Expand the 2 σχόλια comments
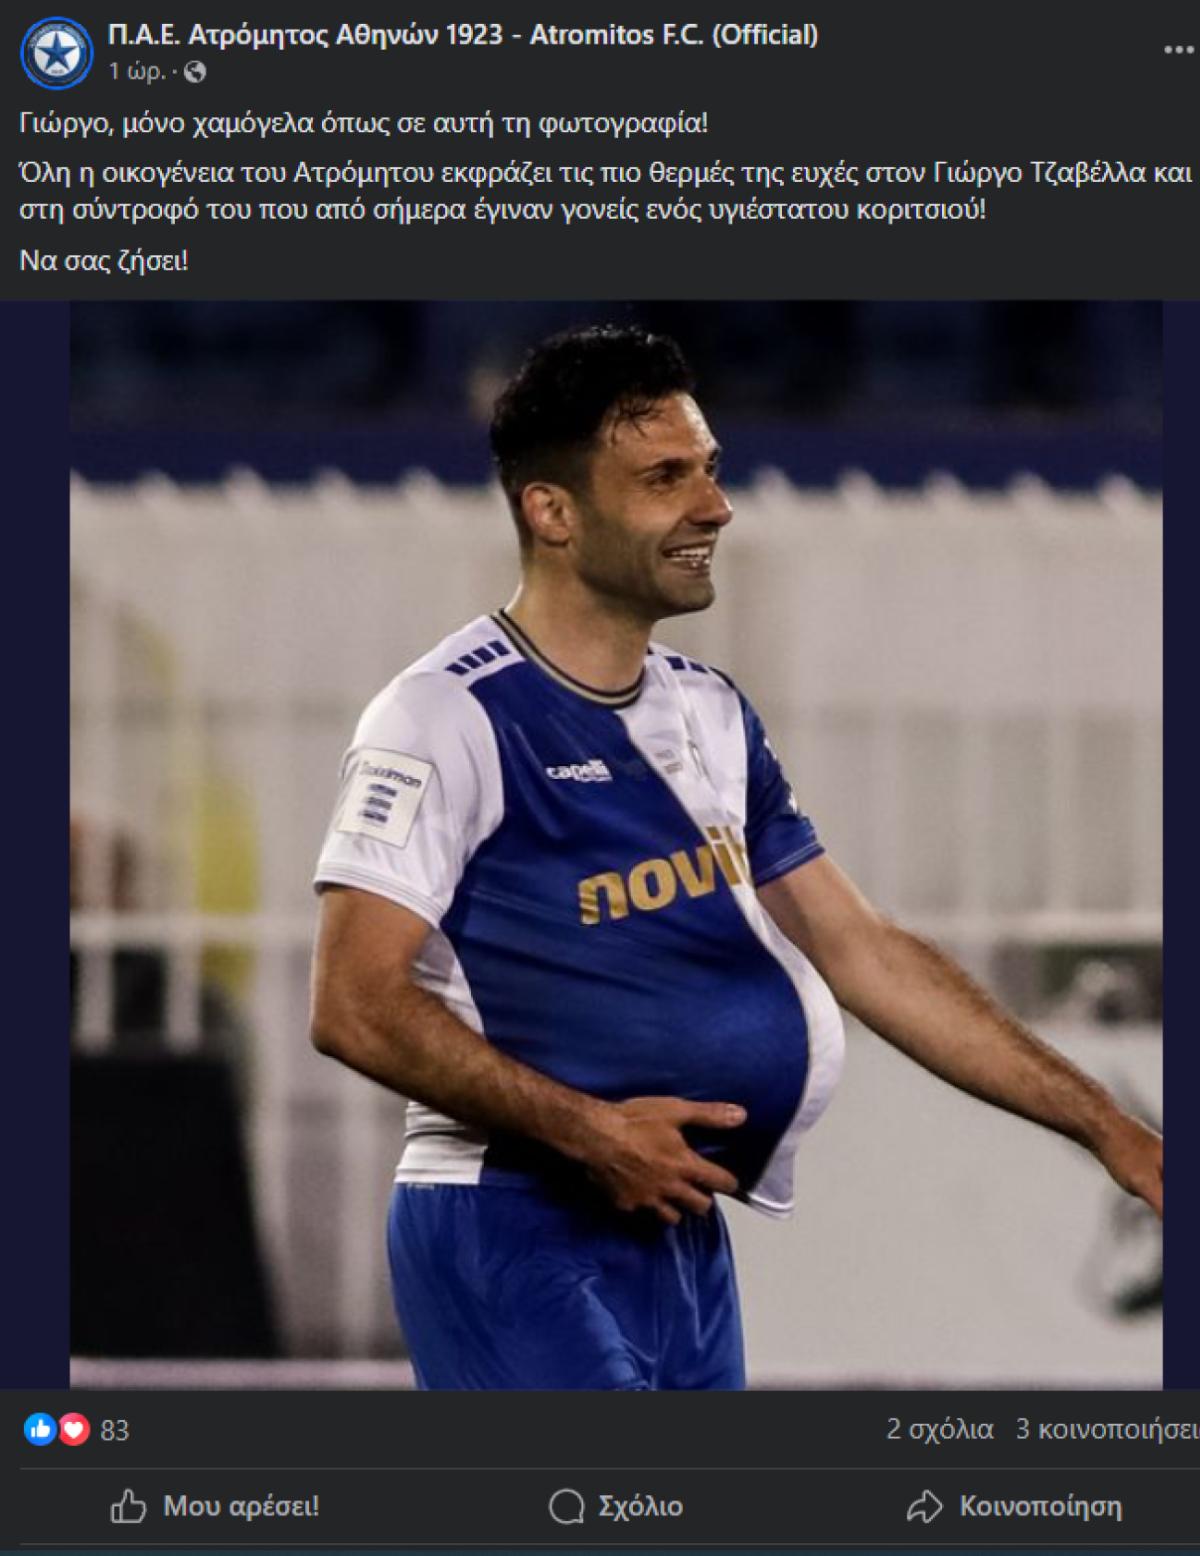 (x=939, y=1429)
